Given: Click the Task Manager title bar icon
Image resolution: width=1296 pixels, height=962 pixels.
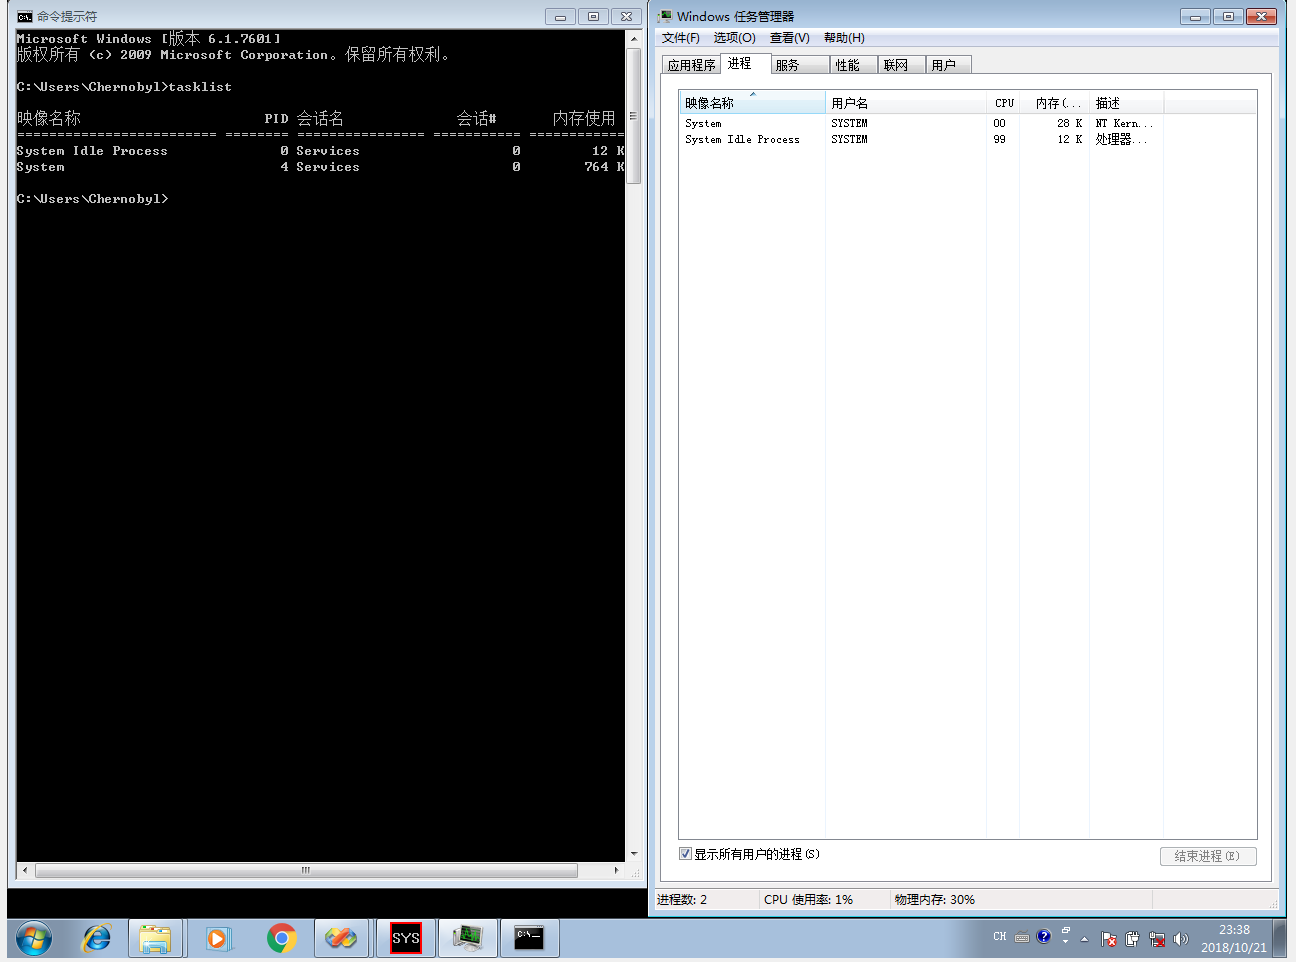Looking at the screenshot, I should (665, 16).
